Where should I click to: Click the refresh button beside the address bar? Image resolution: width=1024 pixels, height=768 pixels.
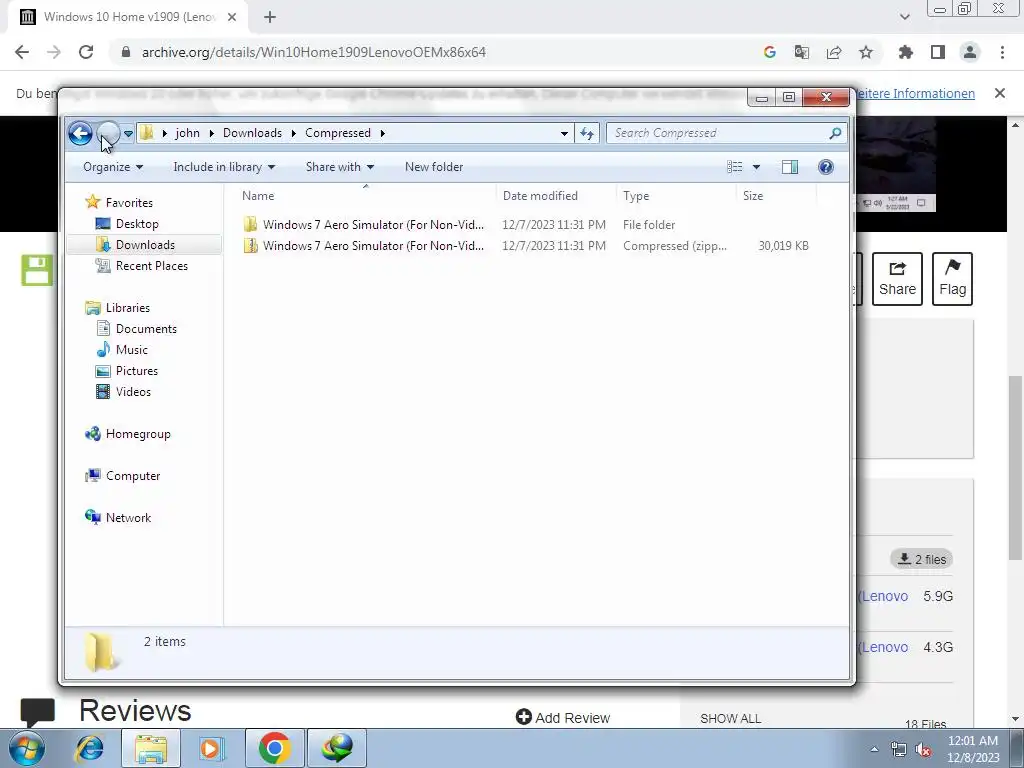(586, 133)
